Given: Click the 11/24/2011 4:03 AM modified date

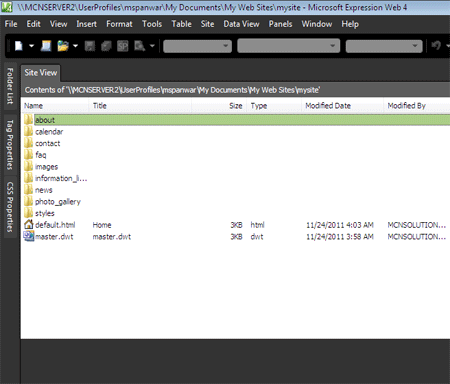Looking at the screenshot, I should [x=340, y=225].
